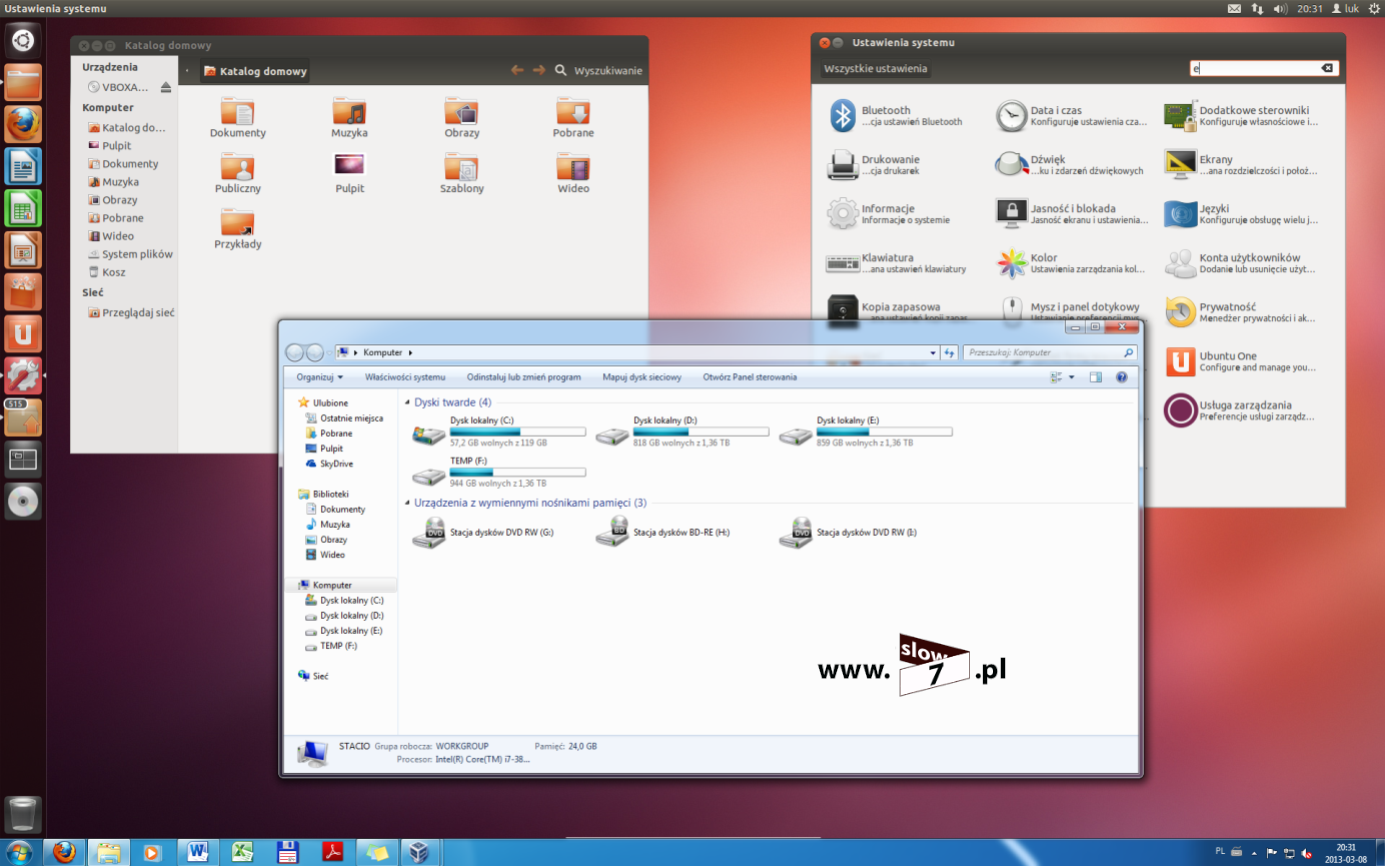This screenshot has width=1385, height=866.
Task: Open the luk user menu
Action: (1343, 8)
